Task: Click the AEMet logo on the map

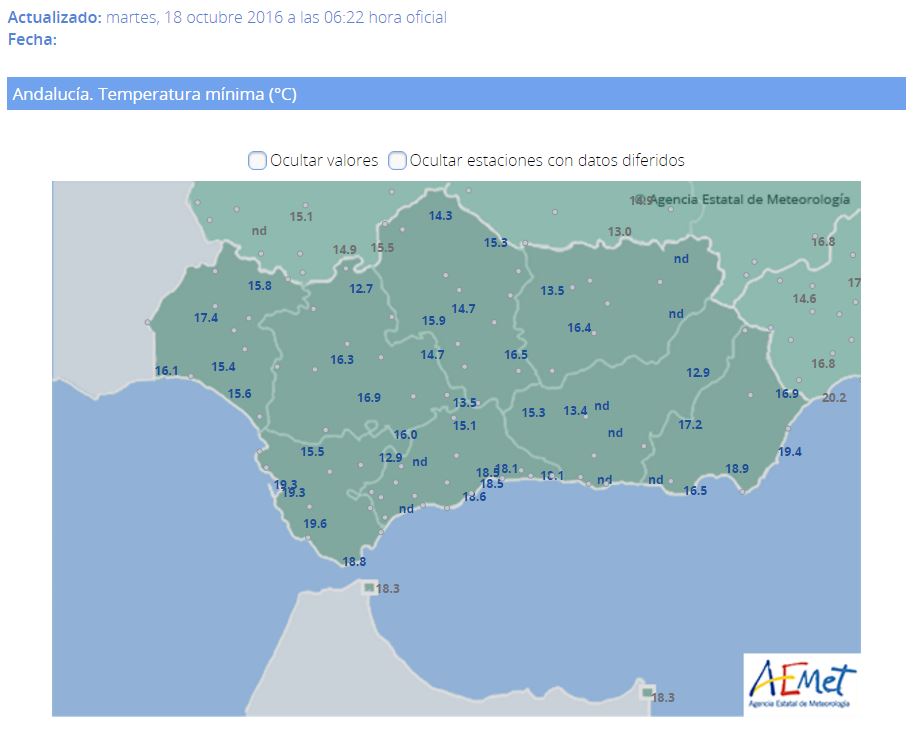Action: click(802, 685)
